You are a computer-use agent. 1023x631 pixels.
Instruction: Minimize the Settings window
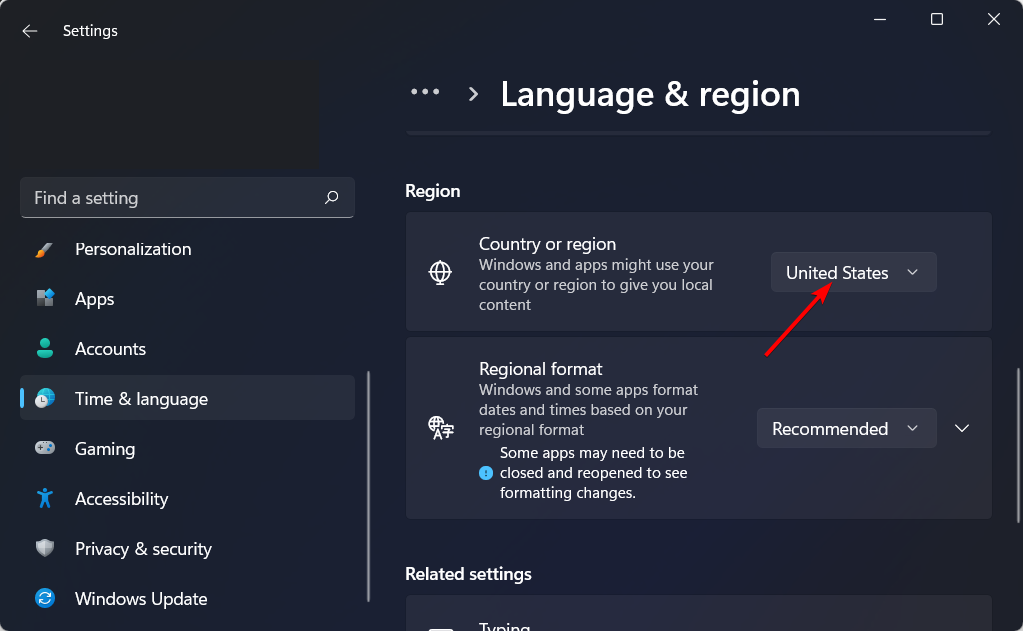pos(879,20)
